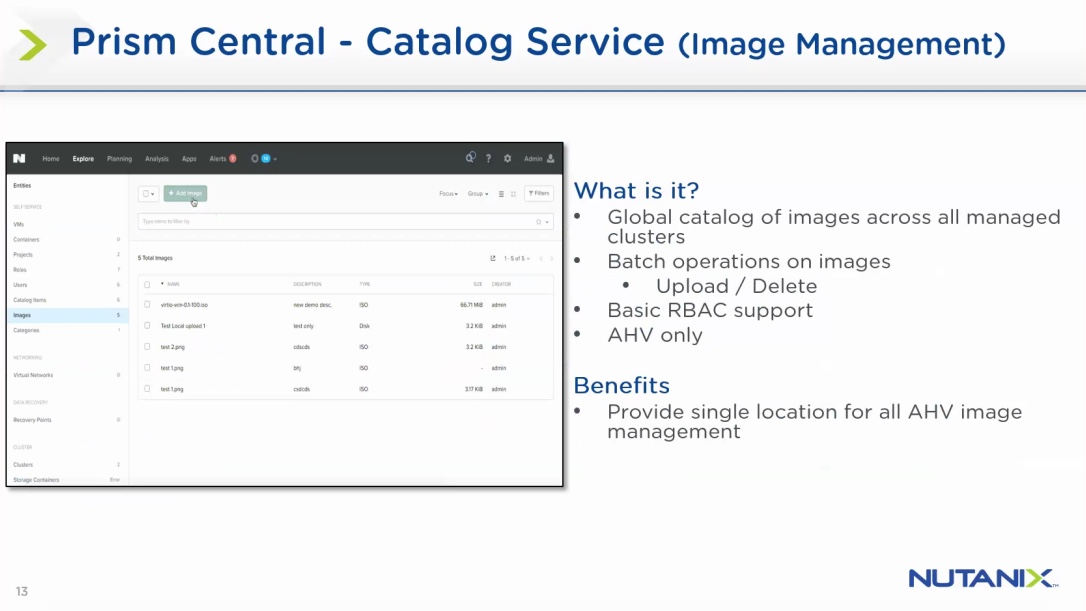Open the Group dropdown
Viewport: 1086px width, 611px height.
[478, 194]
